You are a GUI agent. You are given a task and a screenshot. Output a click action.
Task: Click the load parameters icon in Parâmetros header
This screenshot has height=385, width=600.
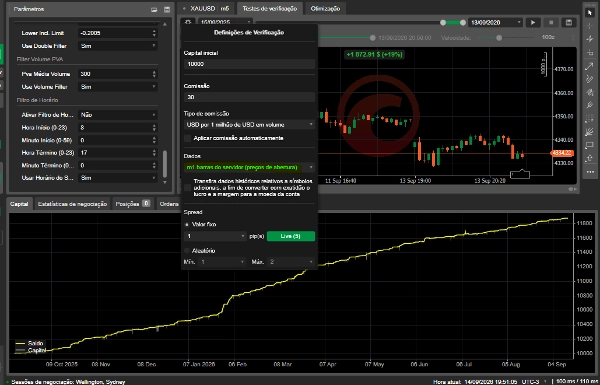coord(154,9)
